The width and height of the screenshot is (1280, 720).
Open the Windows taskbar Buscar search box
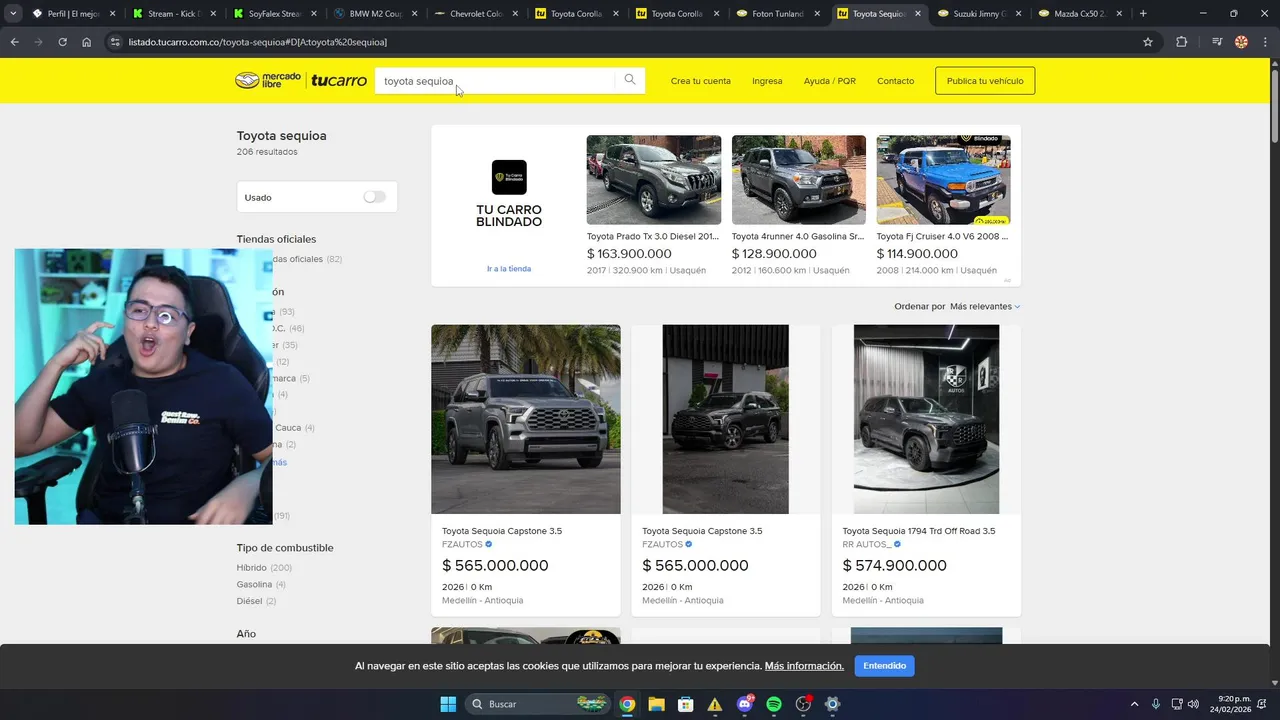[538, 704]
